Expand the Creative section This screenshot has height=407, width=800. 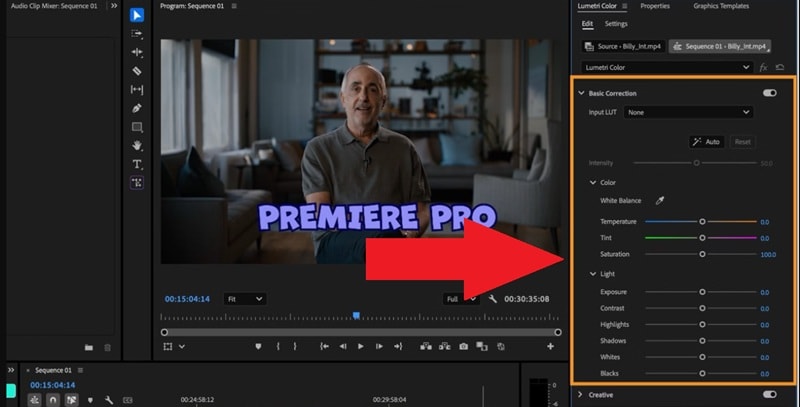580,394
